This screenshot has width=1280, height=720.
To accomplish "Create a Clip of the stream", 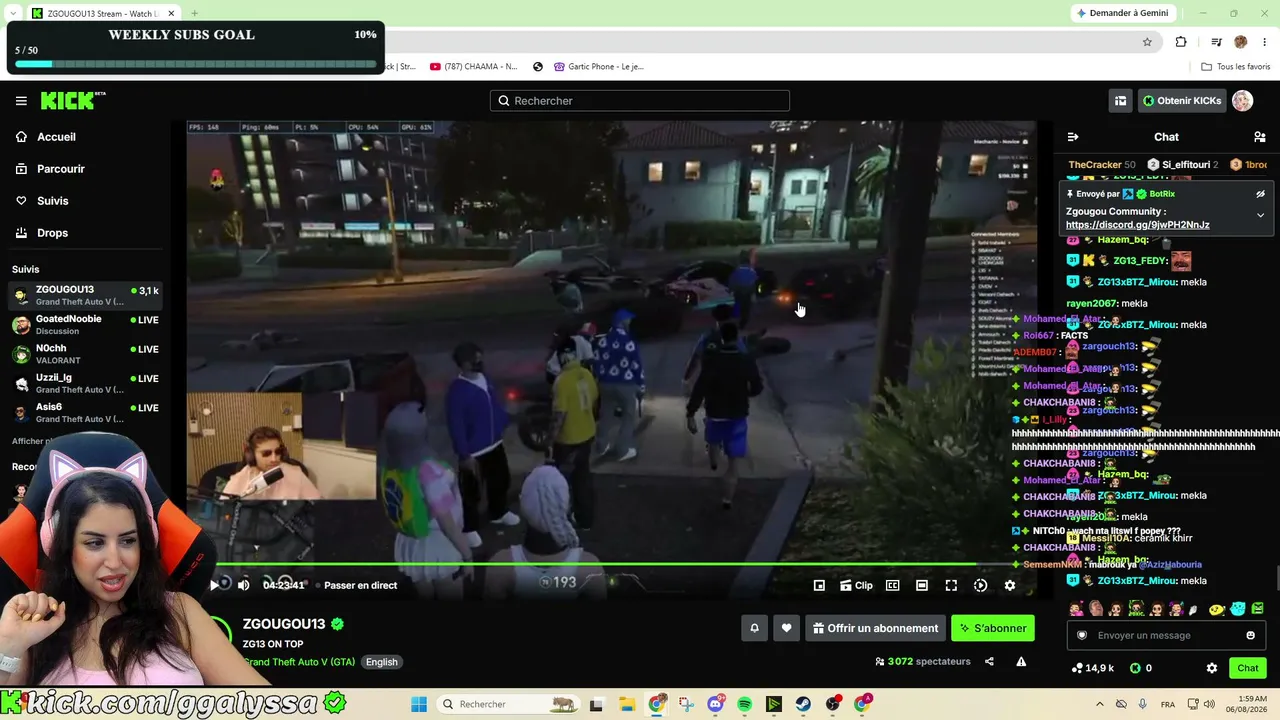I will point(856,585).
